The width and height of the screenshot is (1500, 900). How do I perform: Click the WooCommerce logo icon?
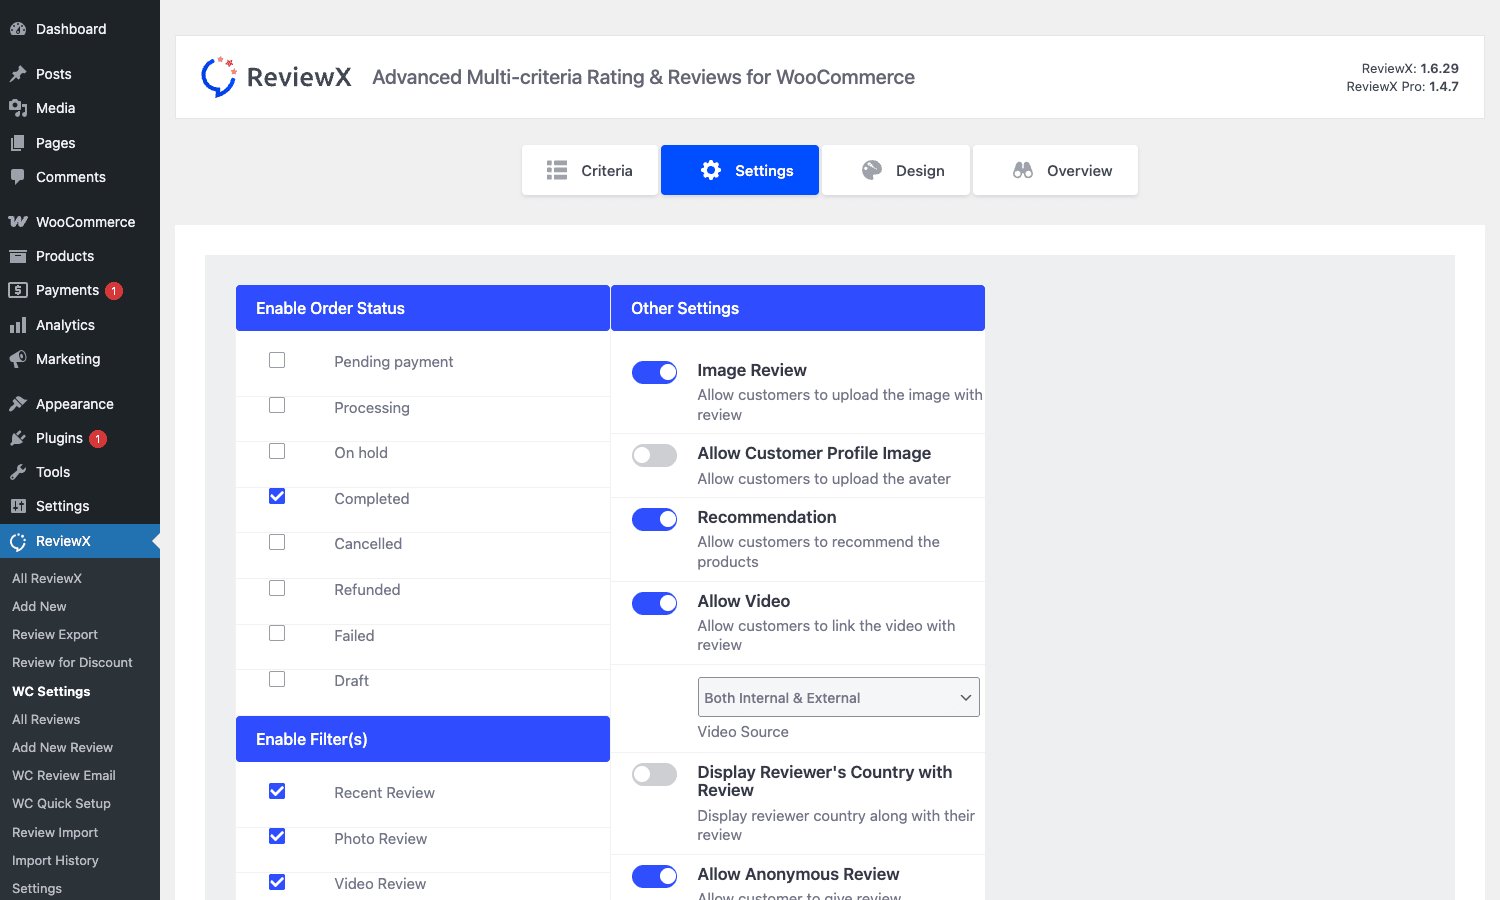tap(18, 222)
